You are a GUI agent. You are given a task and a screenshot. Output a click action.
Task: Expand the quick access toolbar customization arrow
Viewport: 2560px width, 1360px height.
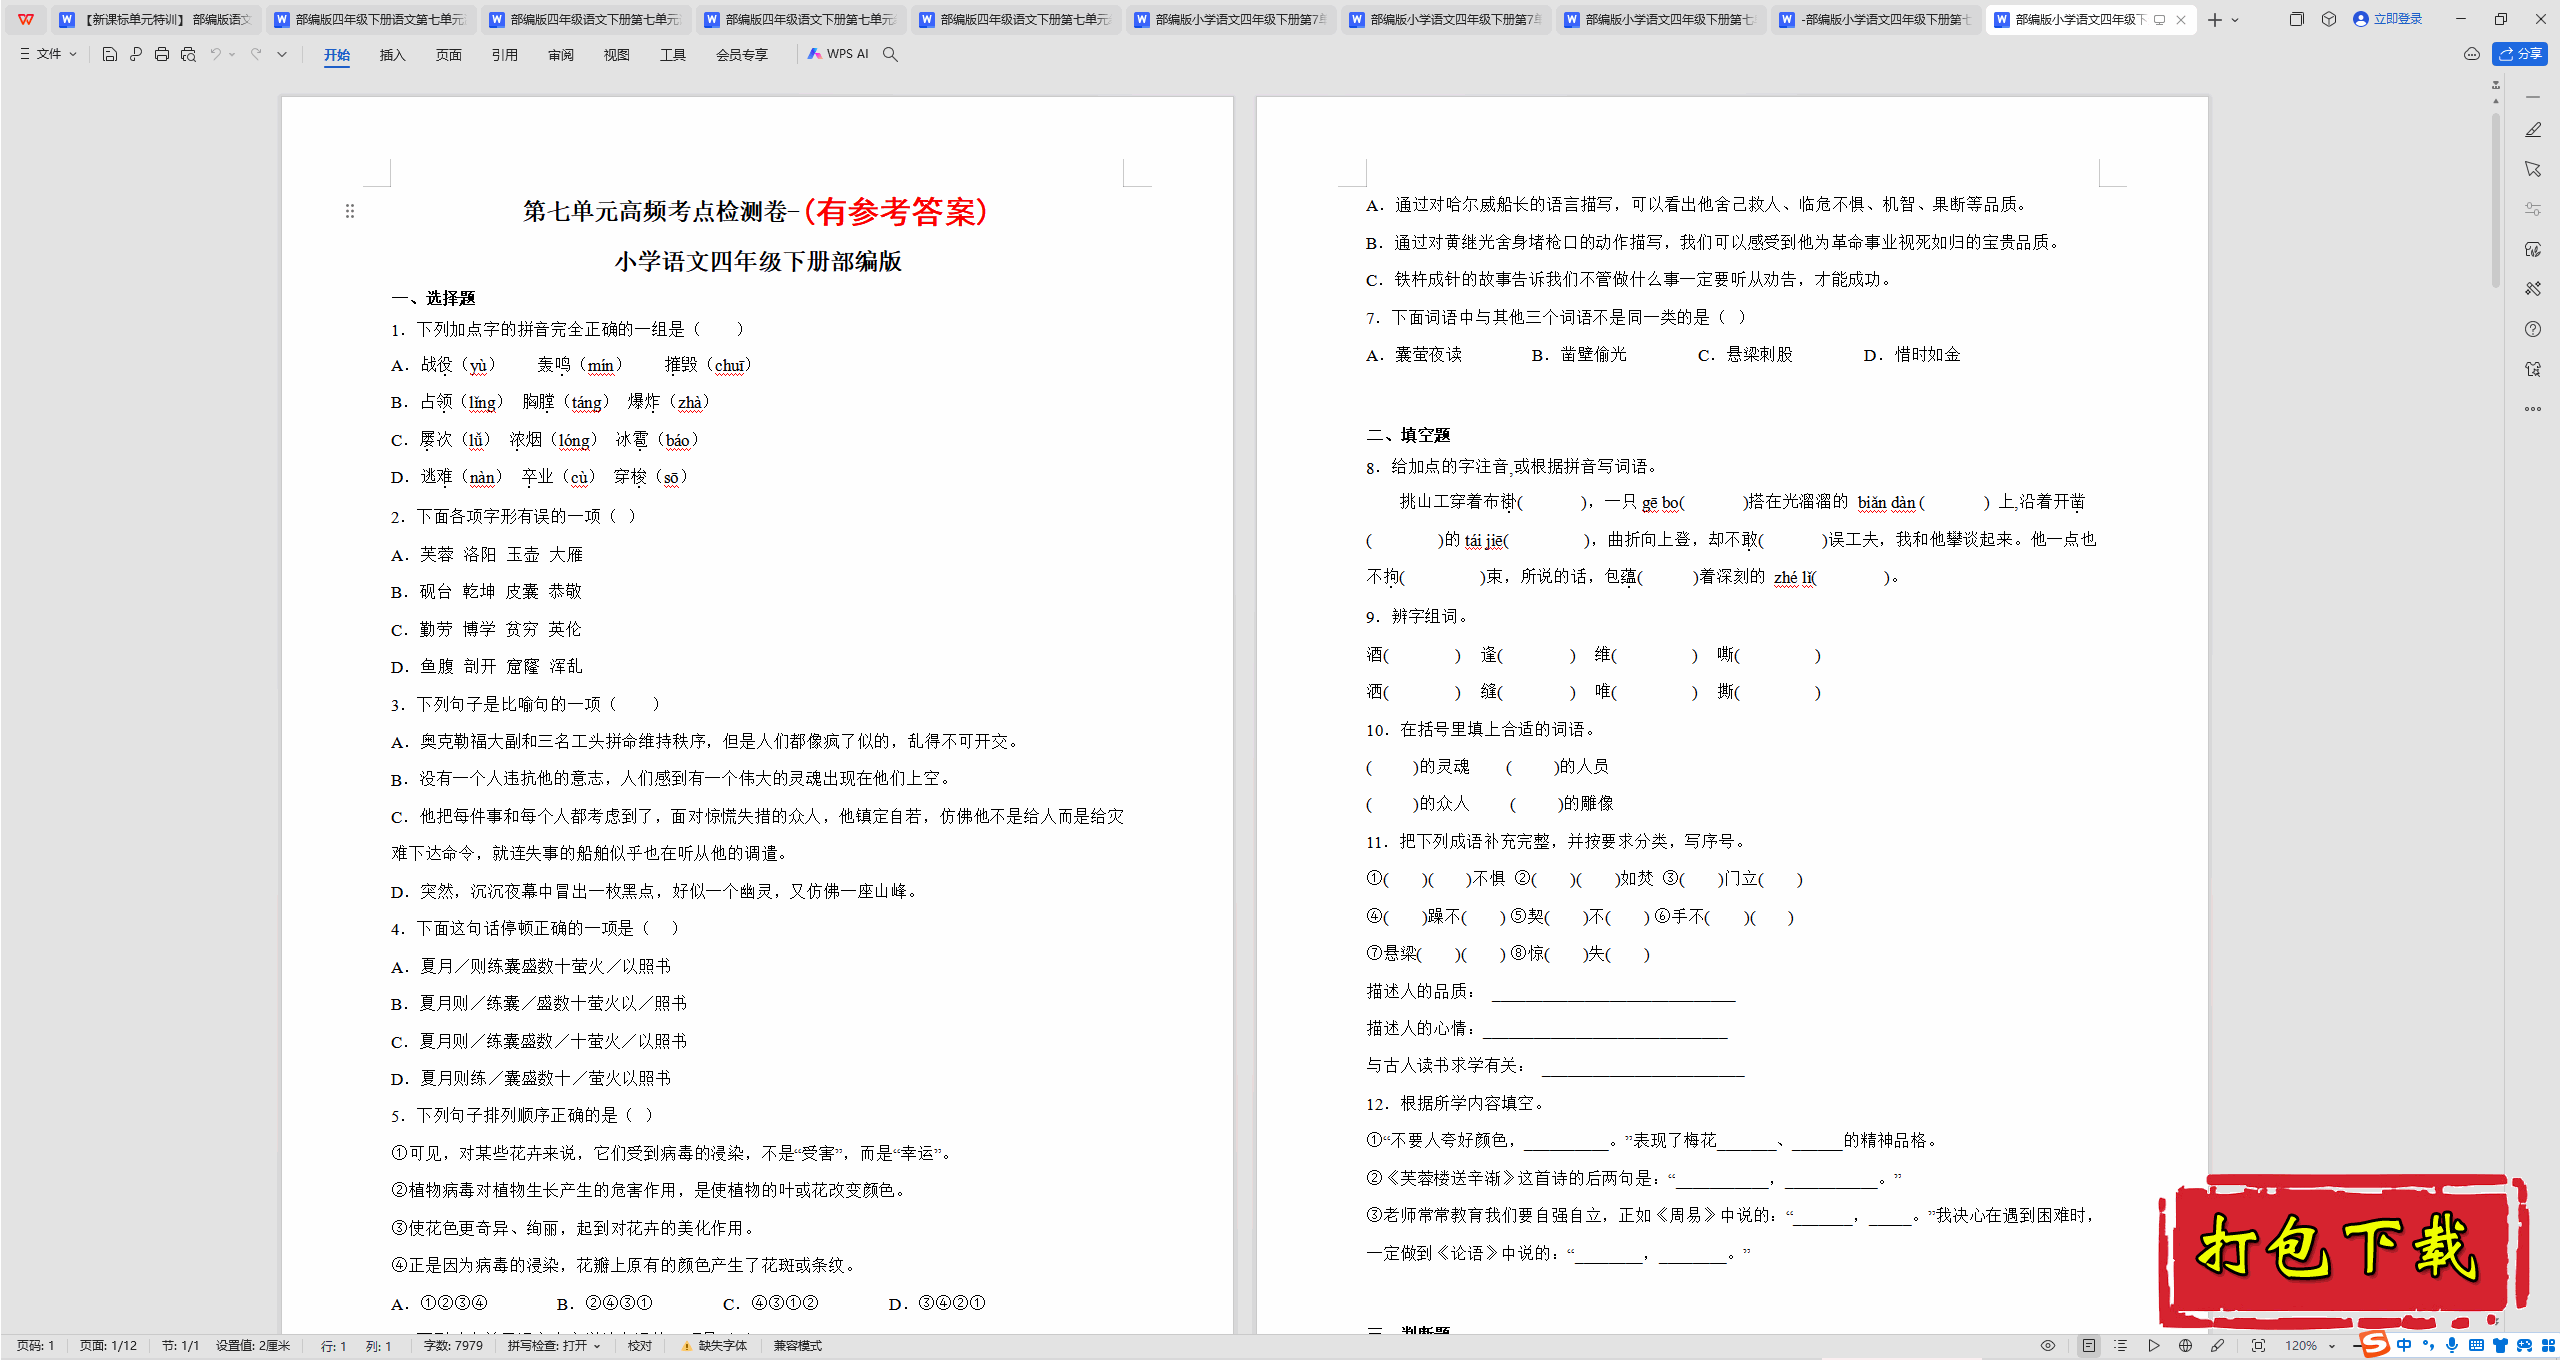(282, 54)
